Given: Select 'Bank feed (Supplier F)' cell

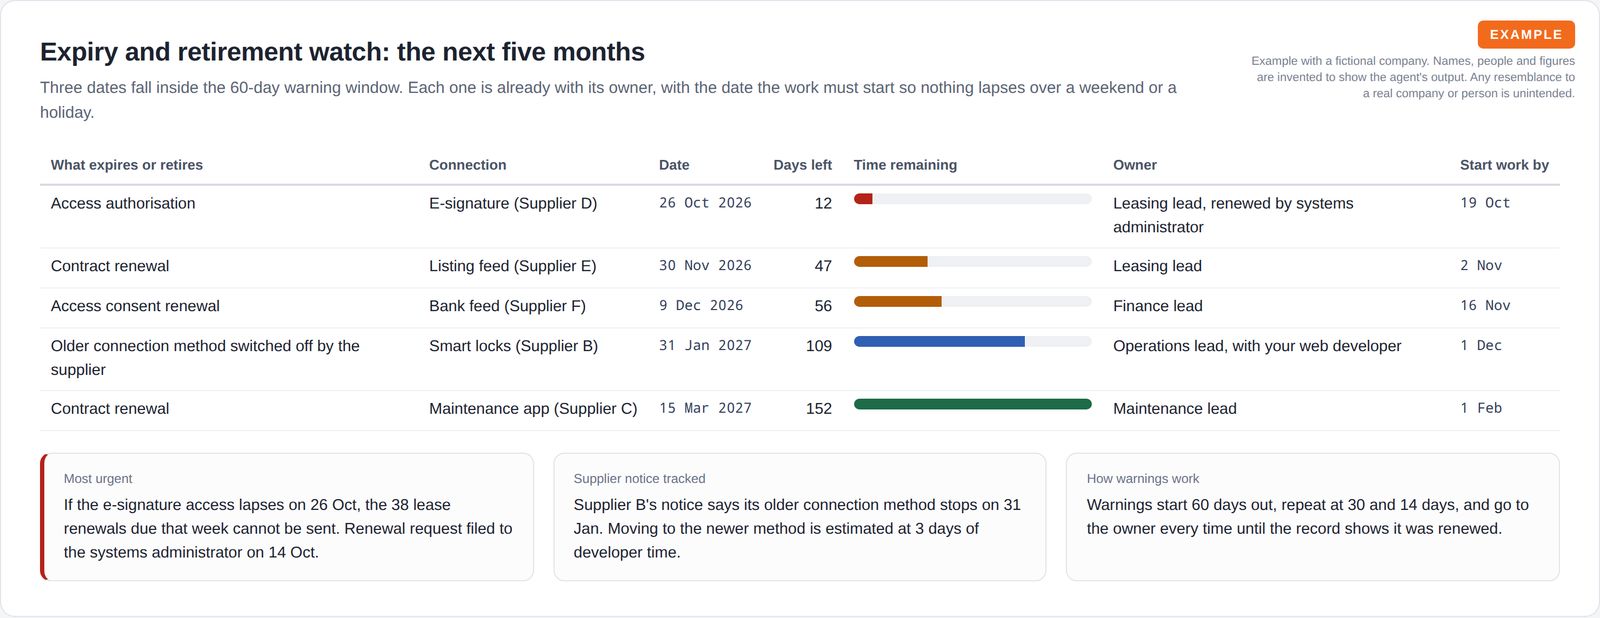Looking at the screenshot, I should click(507, 306).
